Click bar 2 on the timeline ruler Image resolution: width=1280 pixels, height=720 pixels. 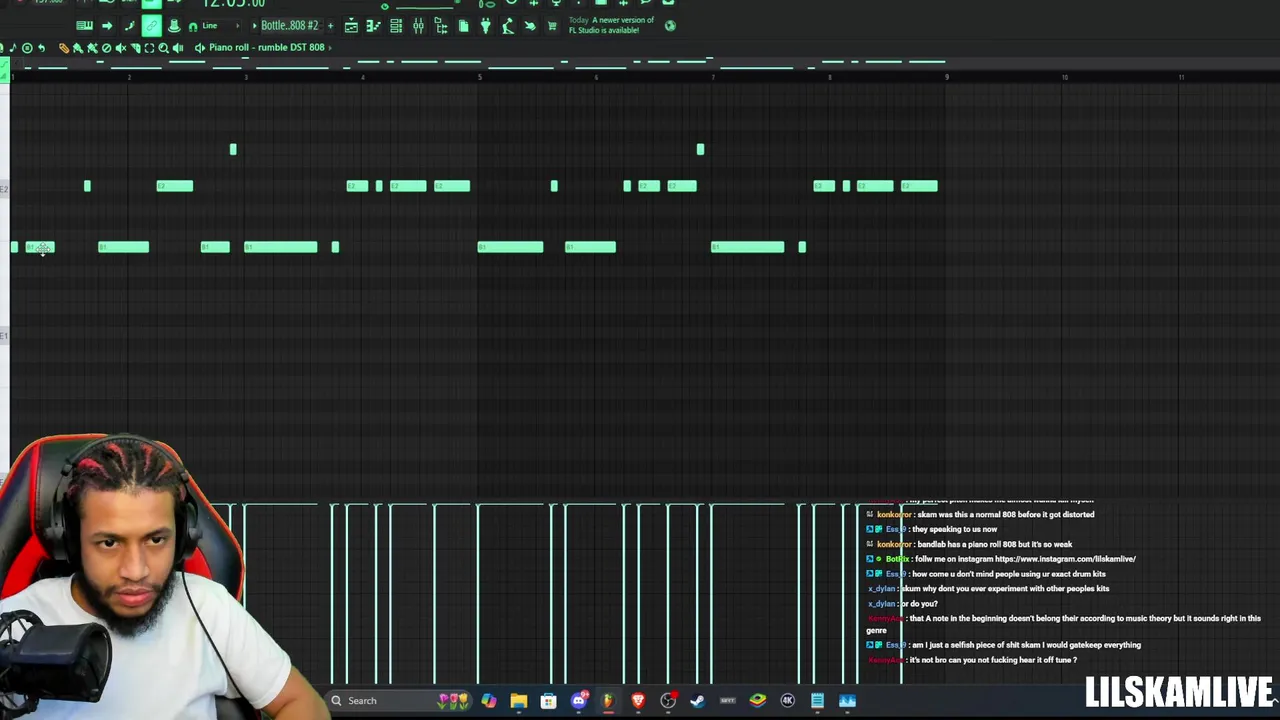pos(129,77)
